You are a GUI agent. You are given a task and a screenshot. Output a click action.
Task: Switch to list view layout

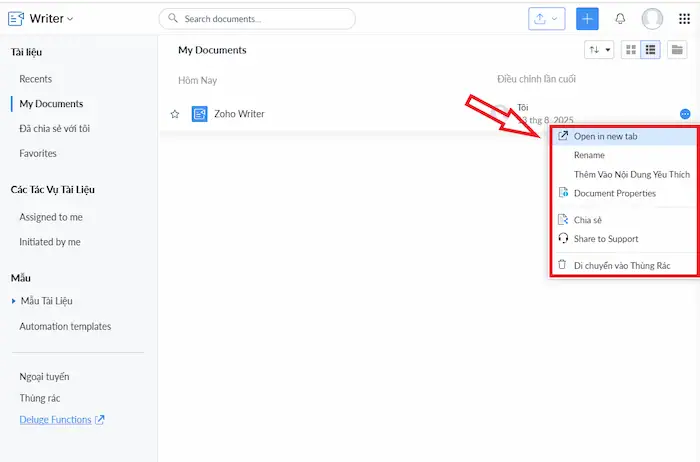click(x=650, y=50)
